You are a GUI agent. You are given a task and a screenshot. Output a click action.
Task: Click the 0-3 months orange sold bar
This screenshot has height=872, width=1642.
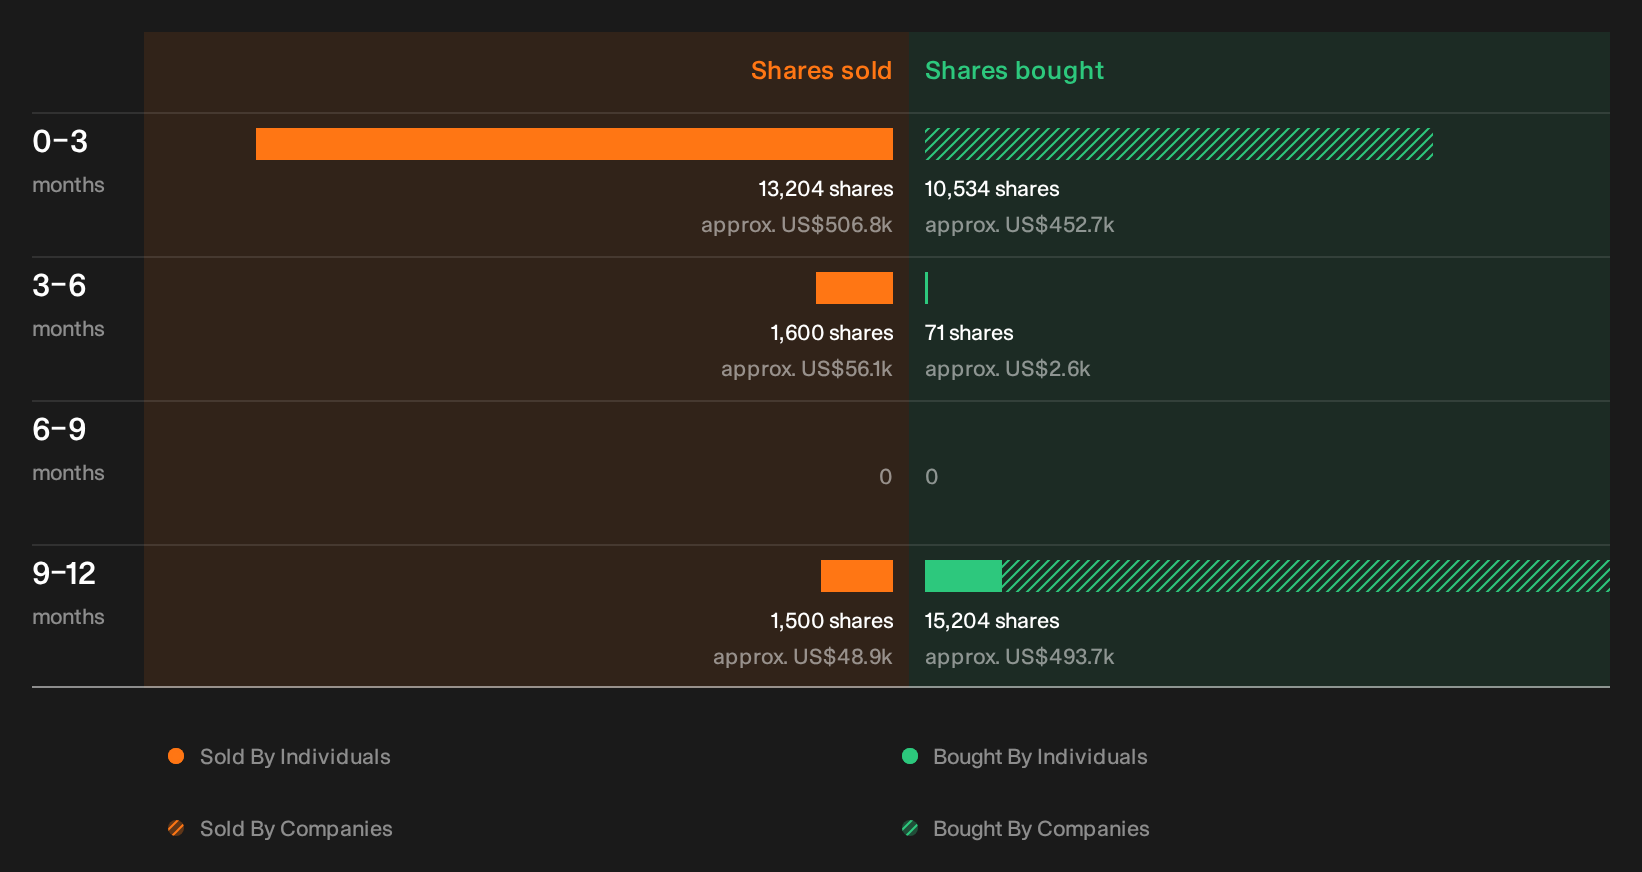point(574,144)
